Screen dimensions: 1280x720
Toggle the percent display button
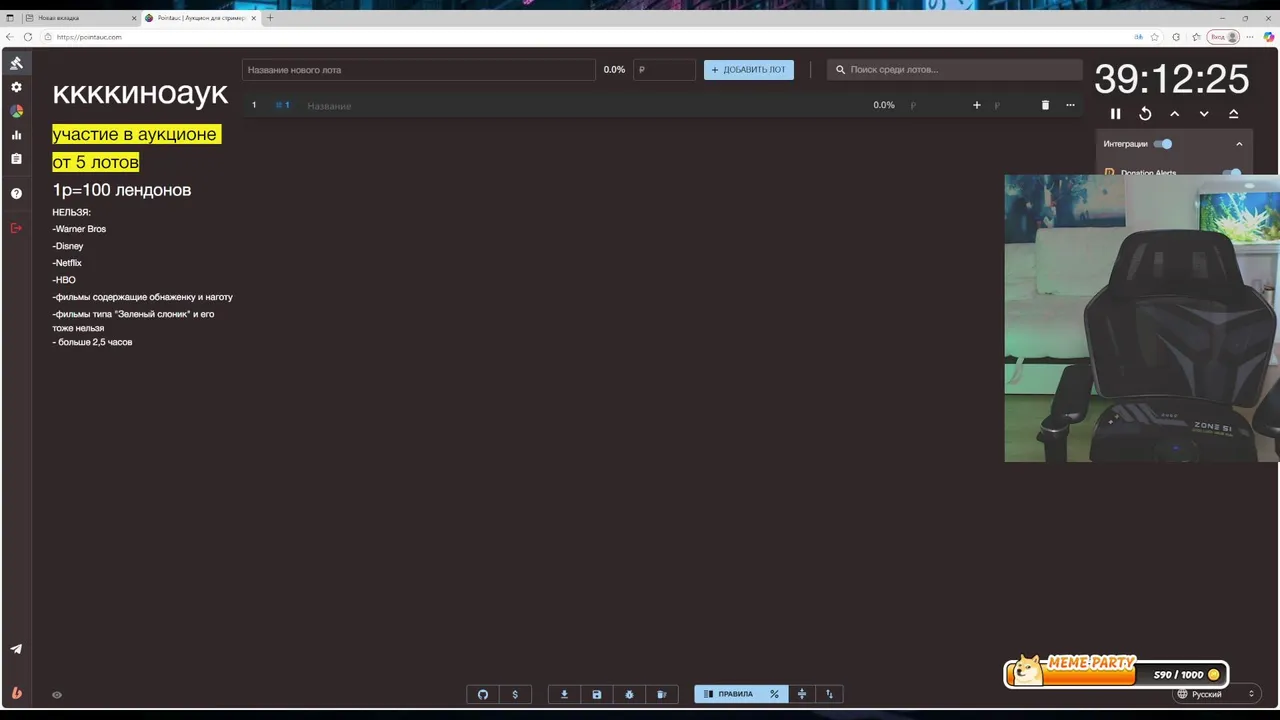click(x=774, y=694)
